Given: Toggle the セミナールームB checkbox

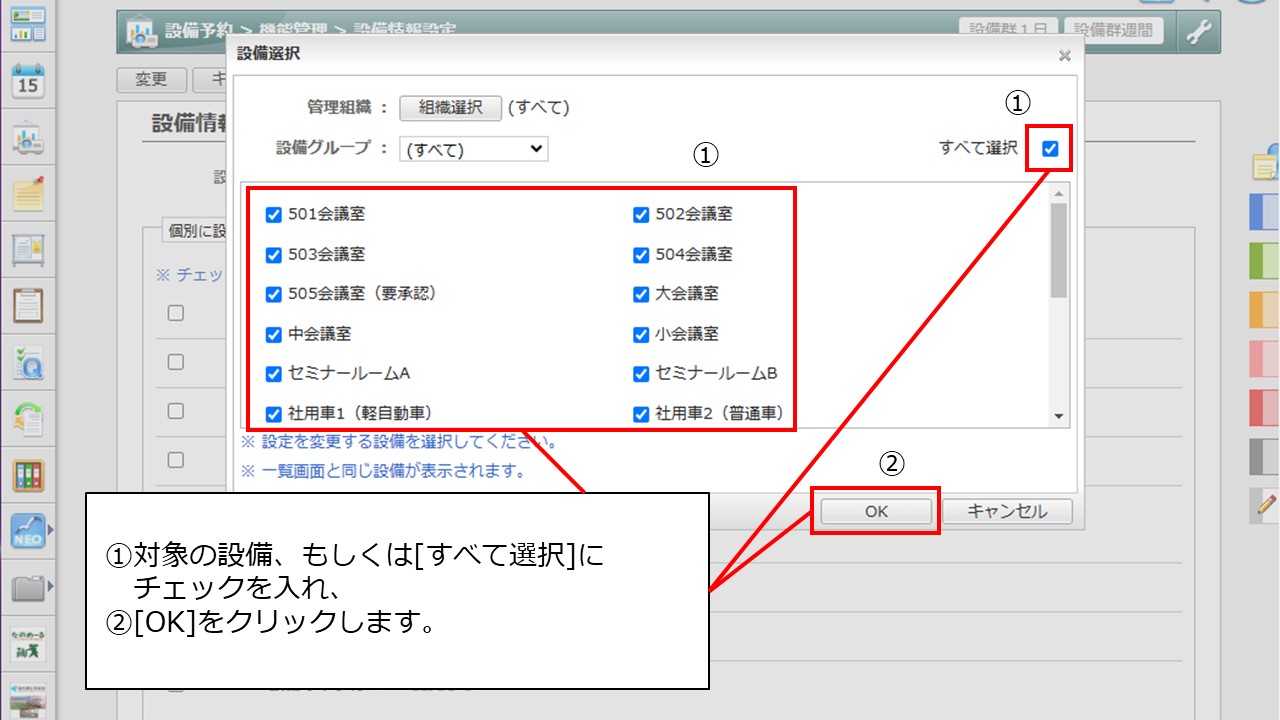Looking at the screenshot, I should point(641,375).
